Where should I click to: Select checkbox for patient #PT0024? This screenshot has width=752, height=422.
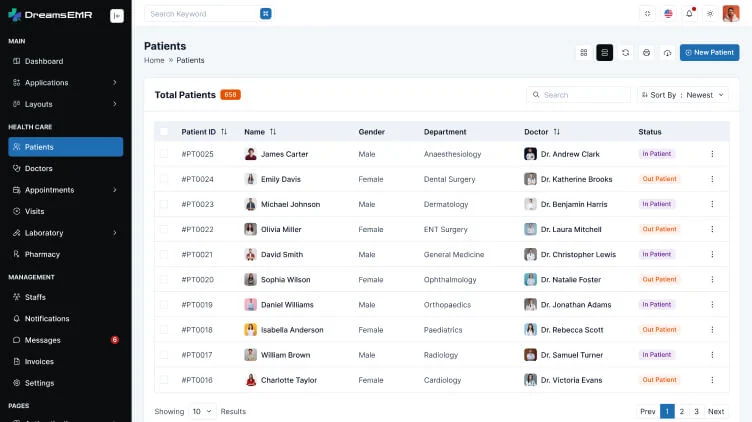coord(164,179)
